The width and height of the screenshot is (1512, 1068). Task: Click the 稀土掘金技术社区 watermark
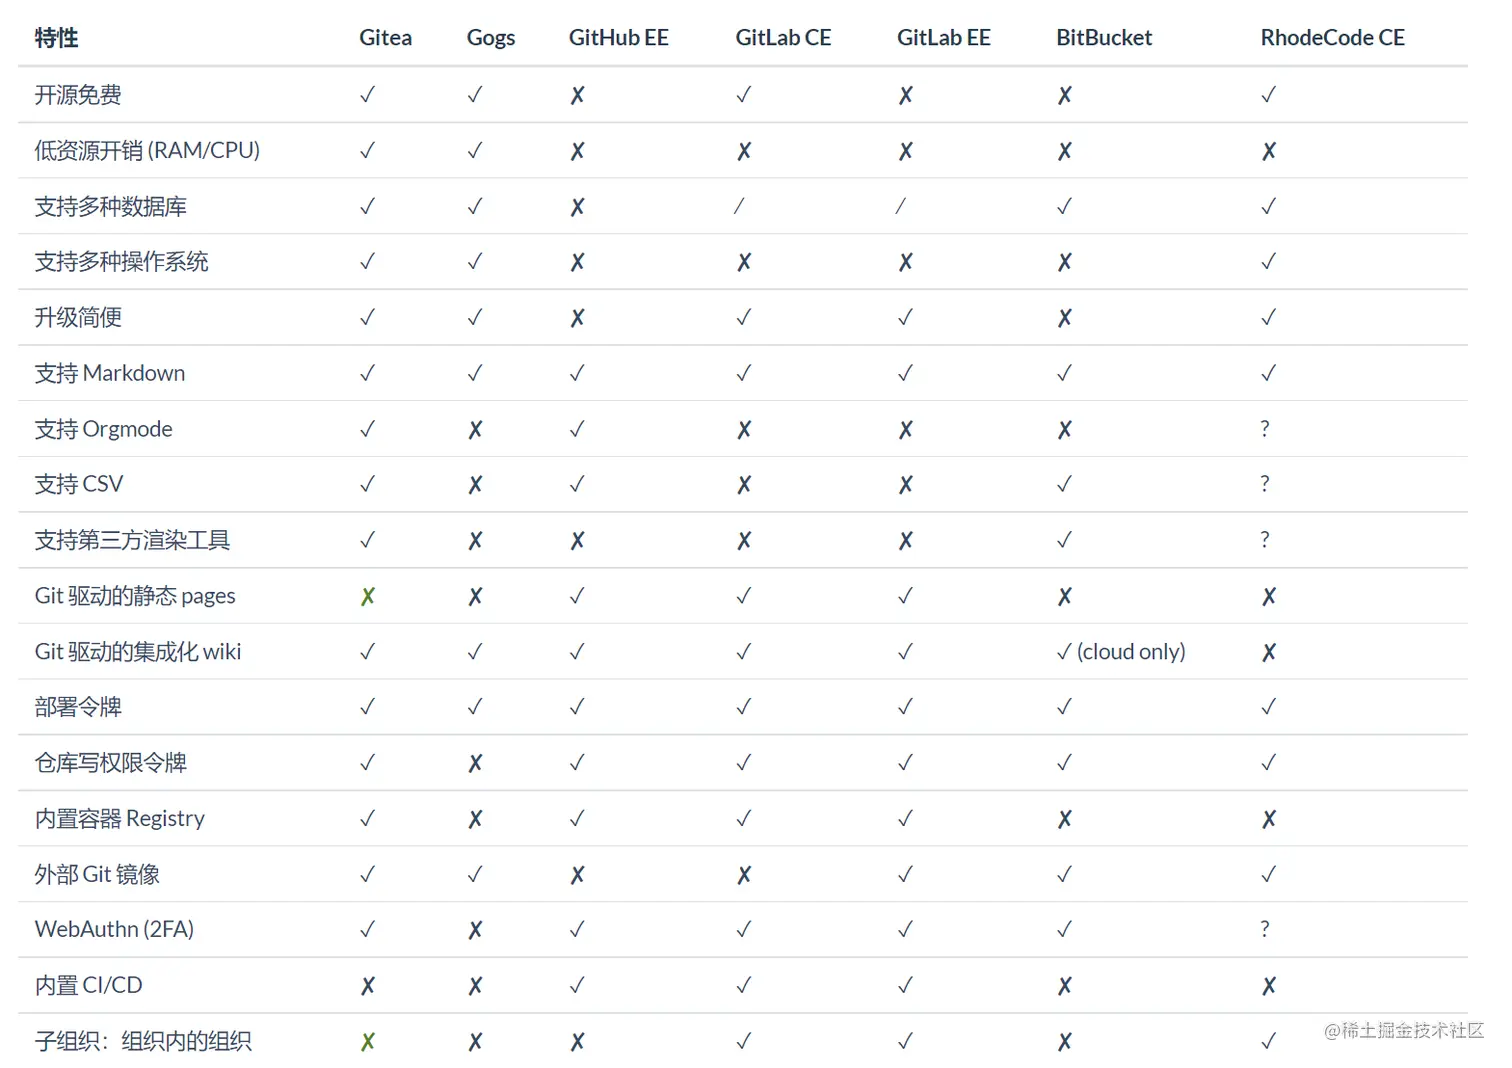coord(1404,1030)
